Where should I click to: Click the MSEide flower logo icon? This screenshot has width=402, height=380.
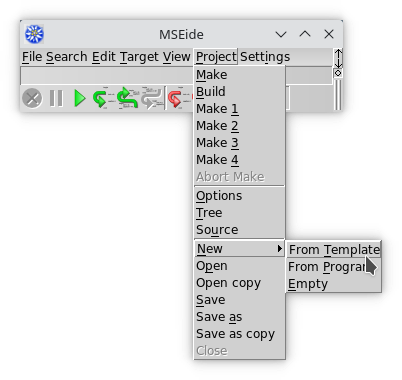pos(34,34)
